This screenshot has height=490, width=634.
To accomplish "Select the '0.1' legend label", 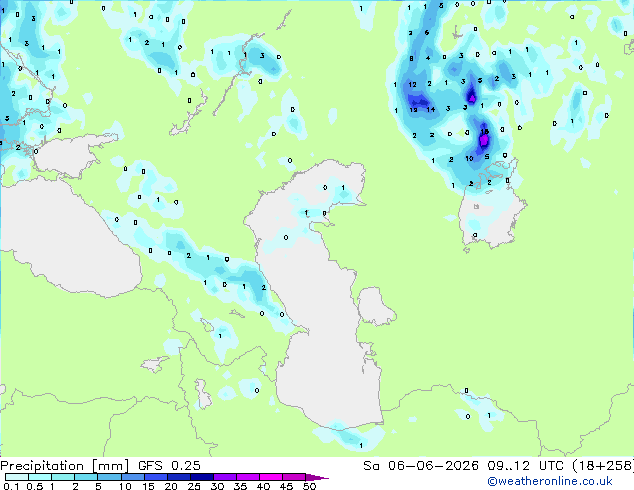I will coord(11,486).
